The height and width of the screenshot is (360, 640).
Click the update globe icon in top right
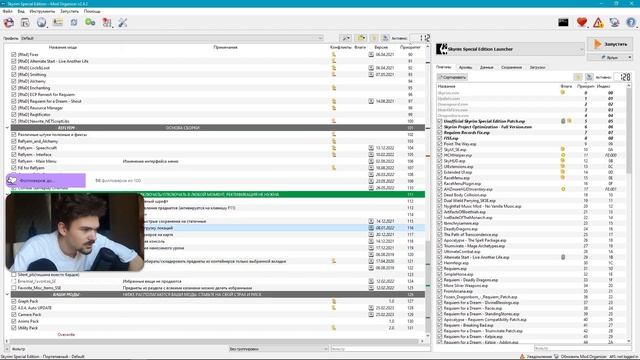[x=614, y=23]
